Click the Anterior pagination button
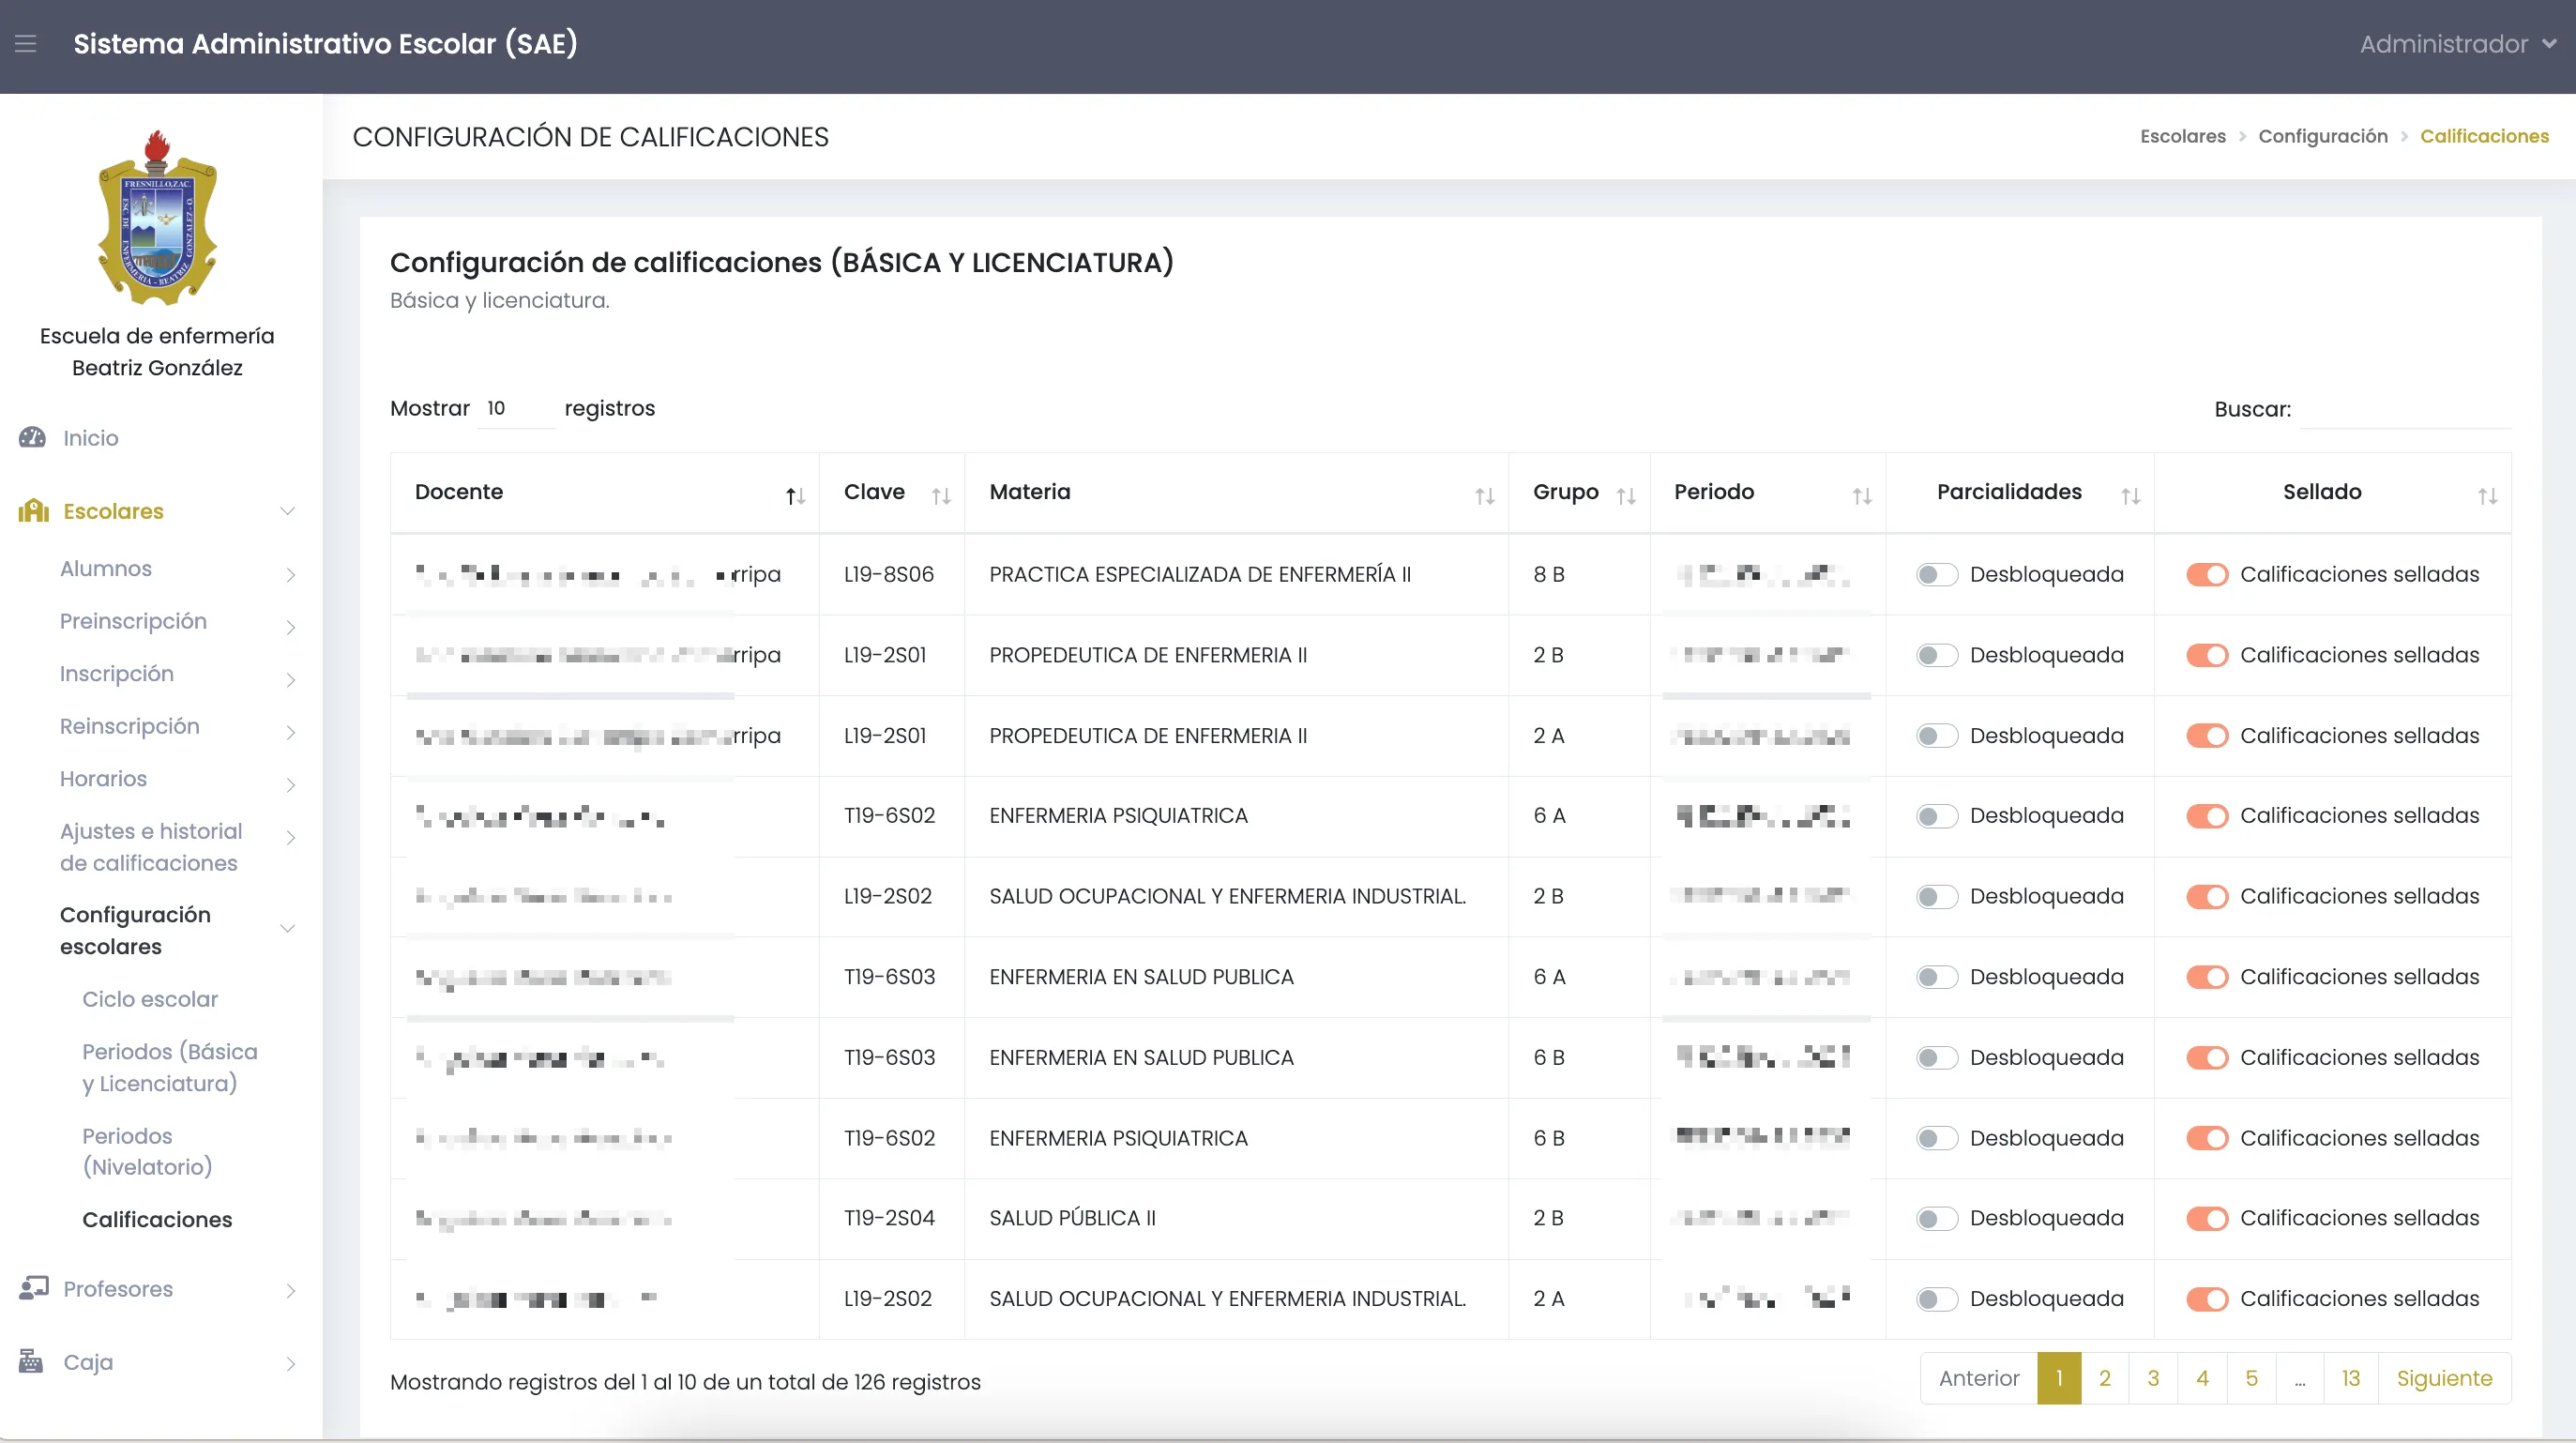 tap(1979, 1378)
